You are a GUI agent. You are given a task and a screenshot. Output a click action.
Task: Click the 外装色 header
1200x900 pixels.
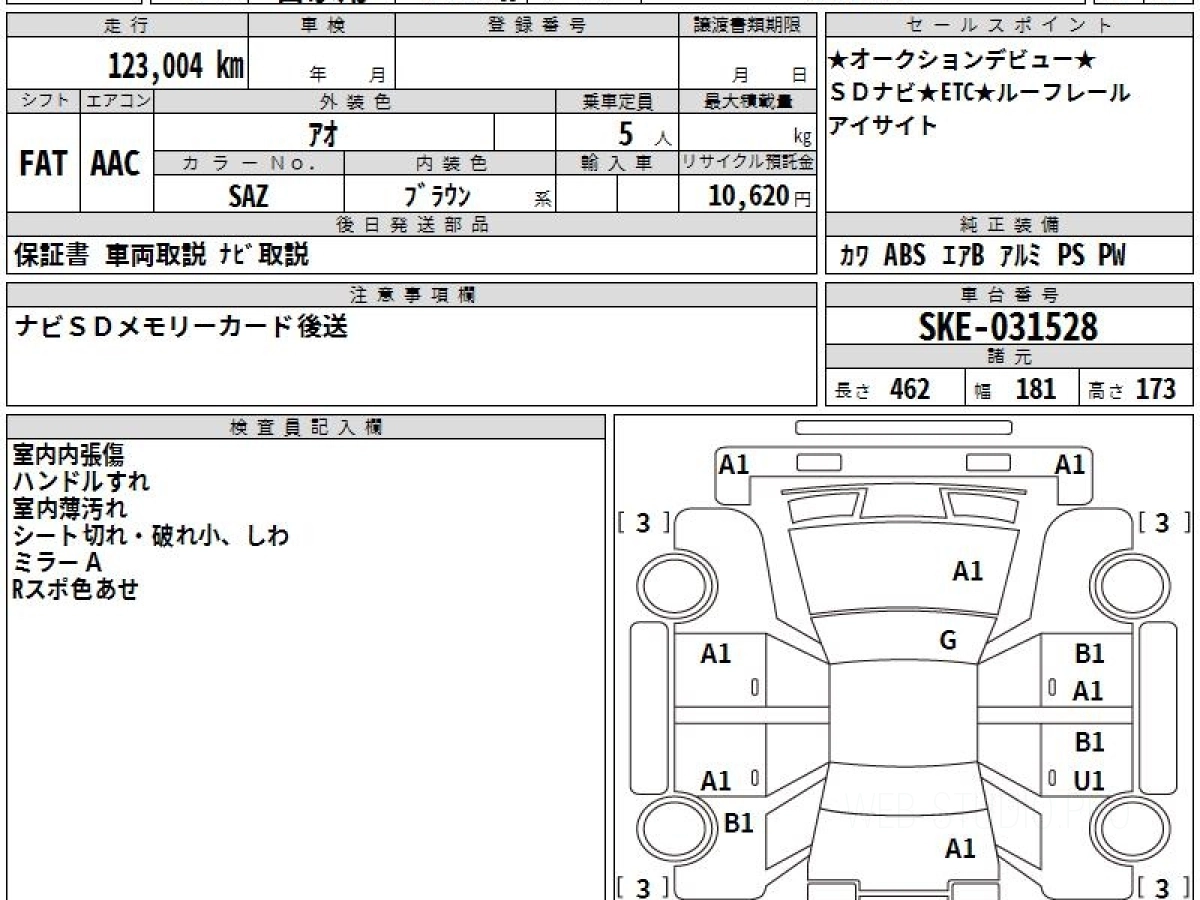pyautogui.click(x=355, y=101)
